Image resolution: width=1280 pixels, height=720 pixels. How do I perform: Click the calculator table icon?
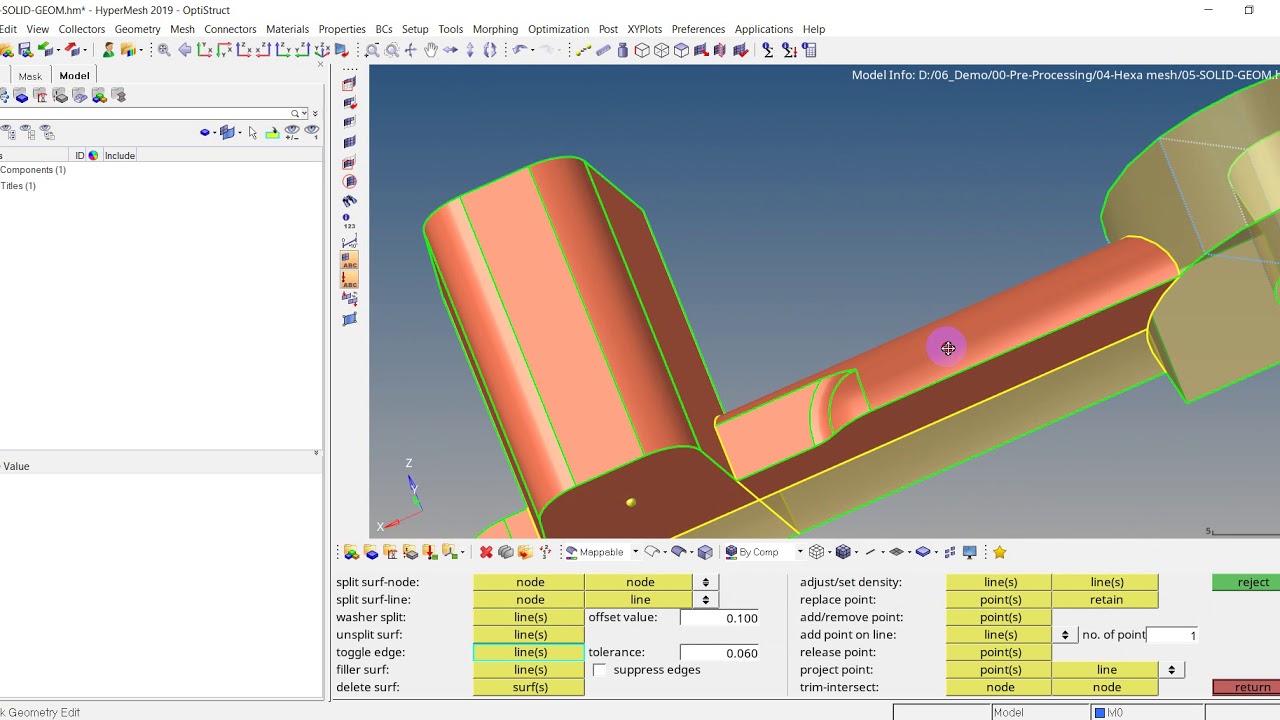point(809,50)
